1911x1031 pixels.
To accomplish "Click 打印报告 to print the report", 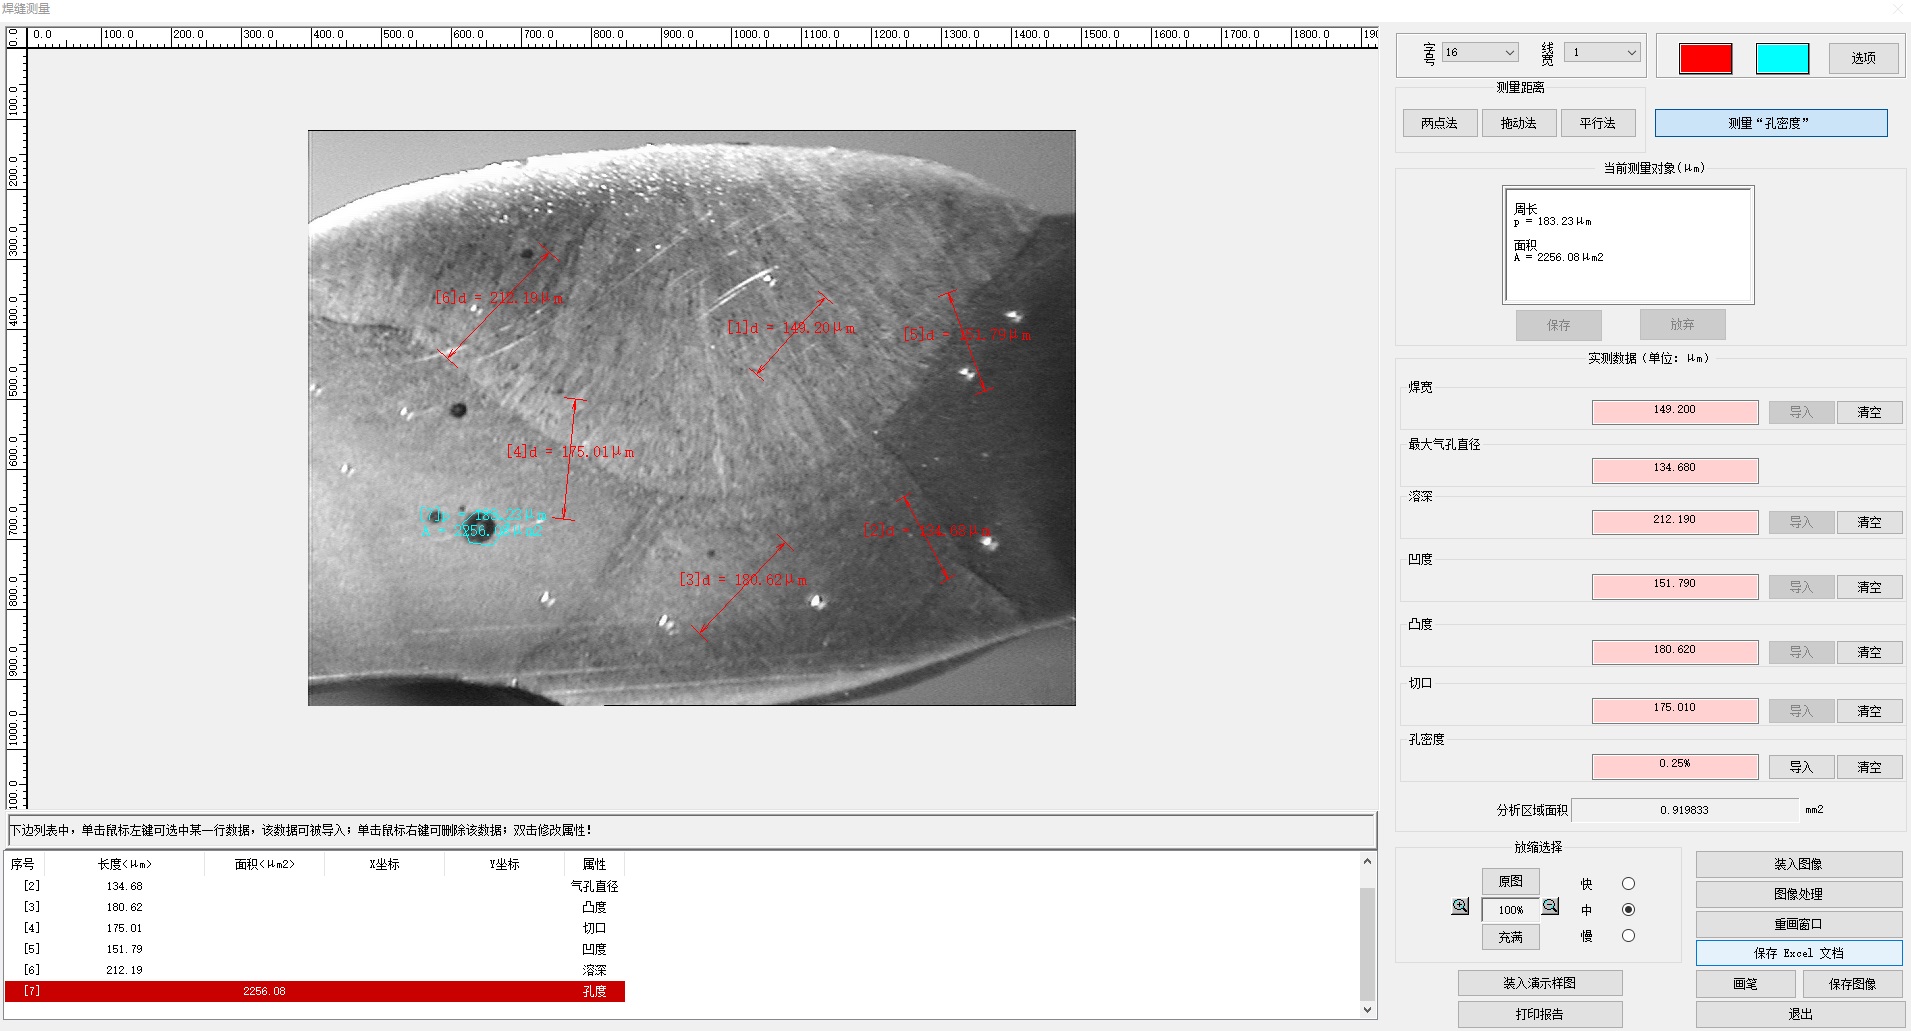I will (1540, 1014).
